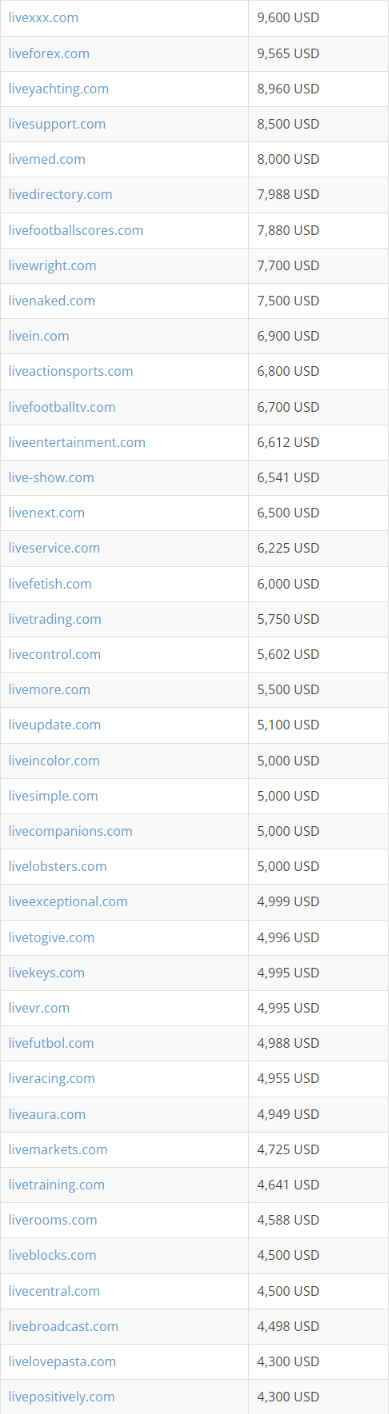Click the livewright.com domain
Image resolution: width=389 pixels, height=1414 pixels.
point(52,265)
